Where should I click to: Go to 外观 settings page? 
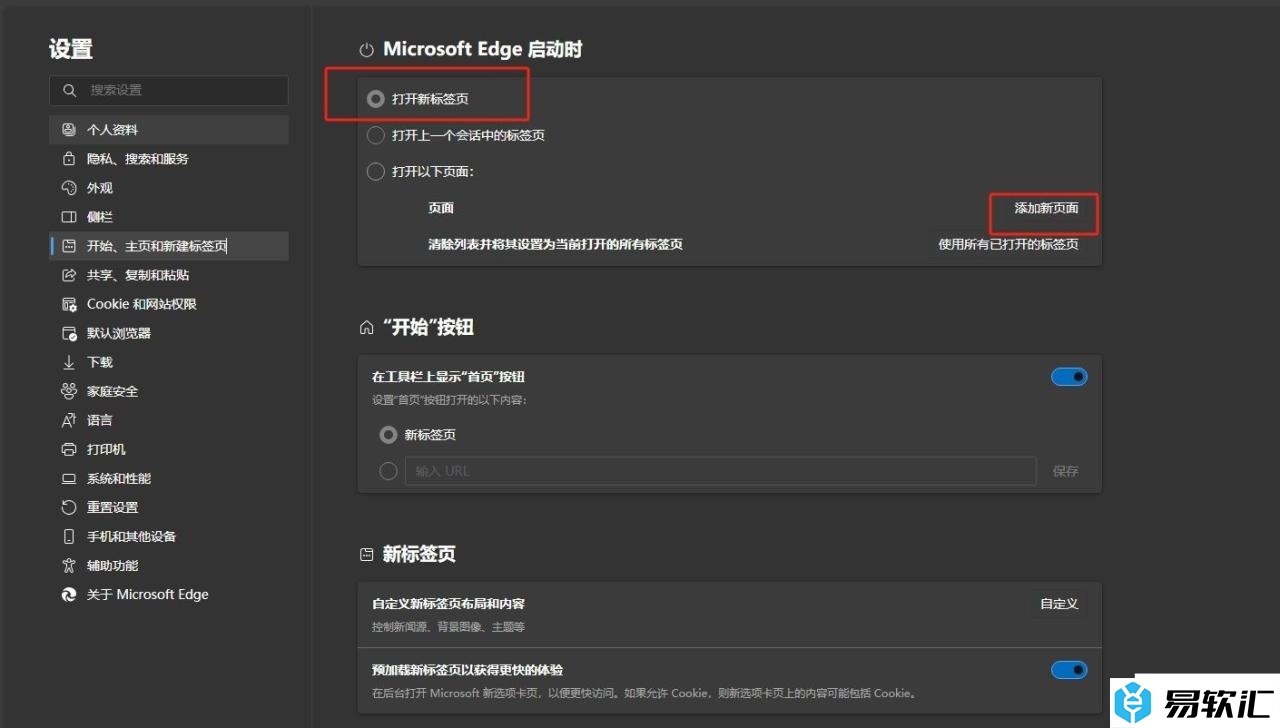tap(169, 188)
